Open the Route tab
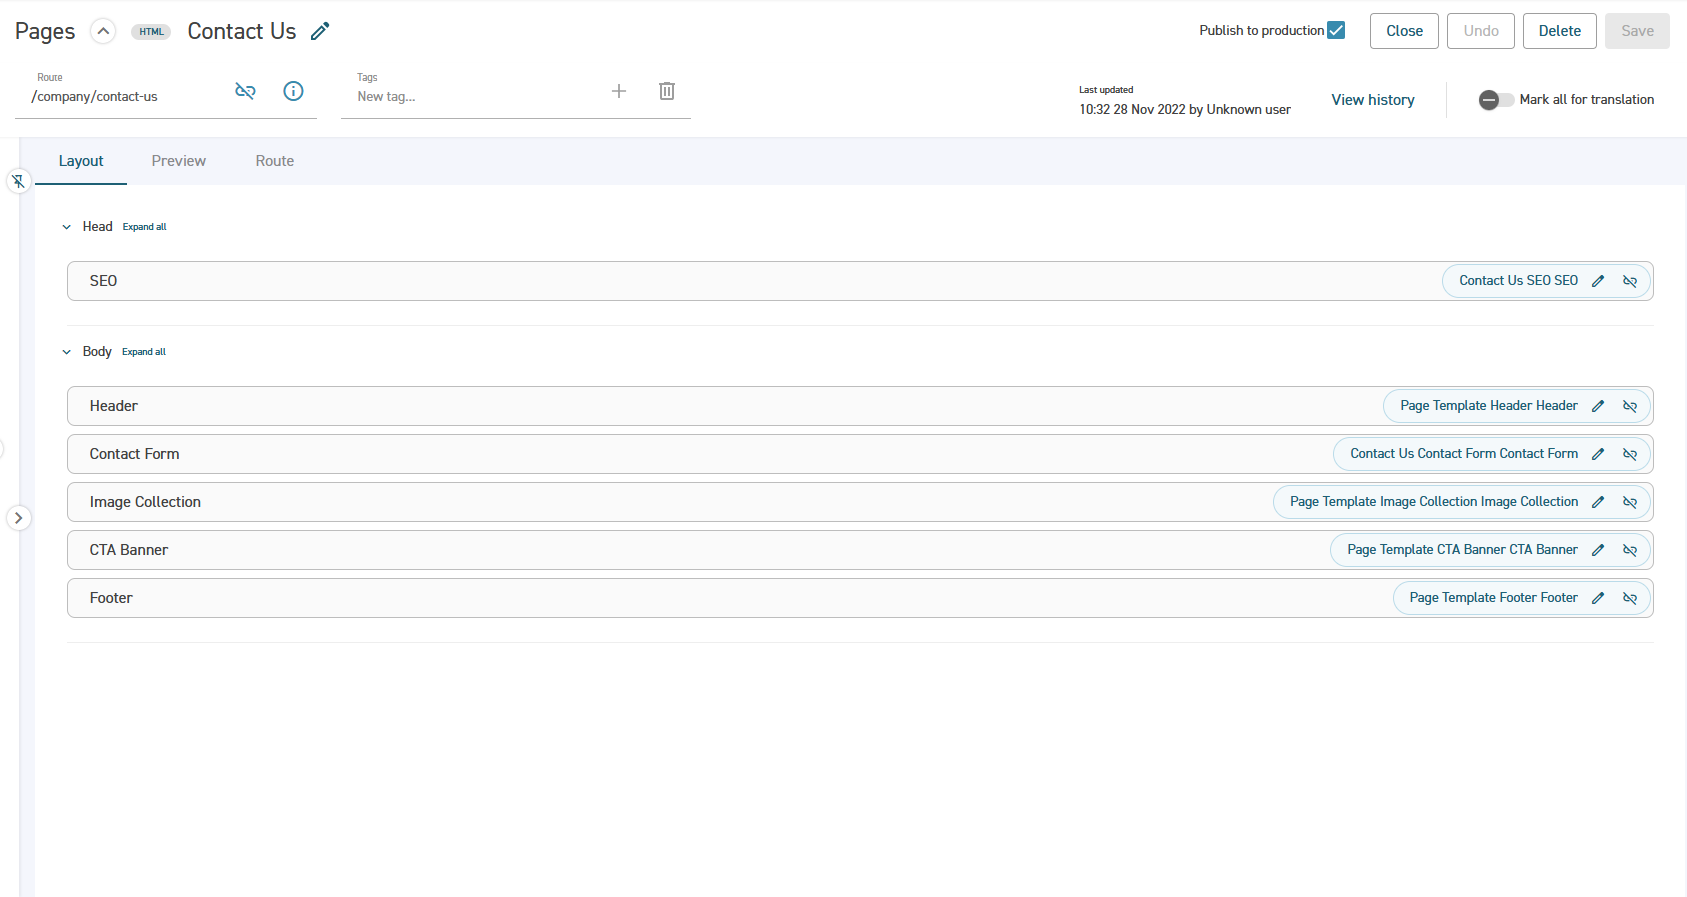 pos(275,161)
